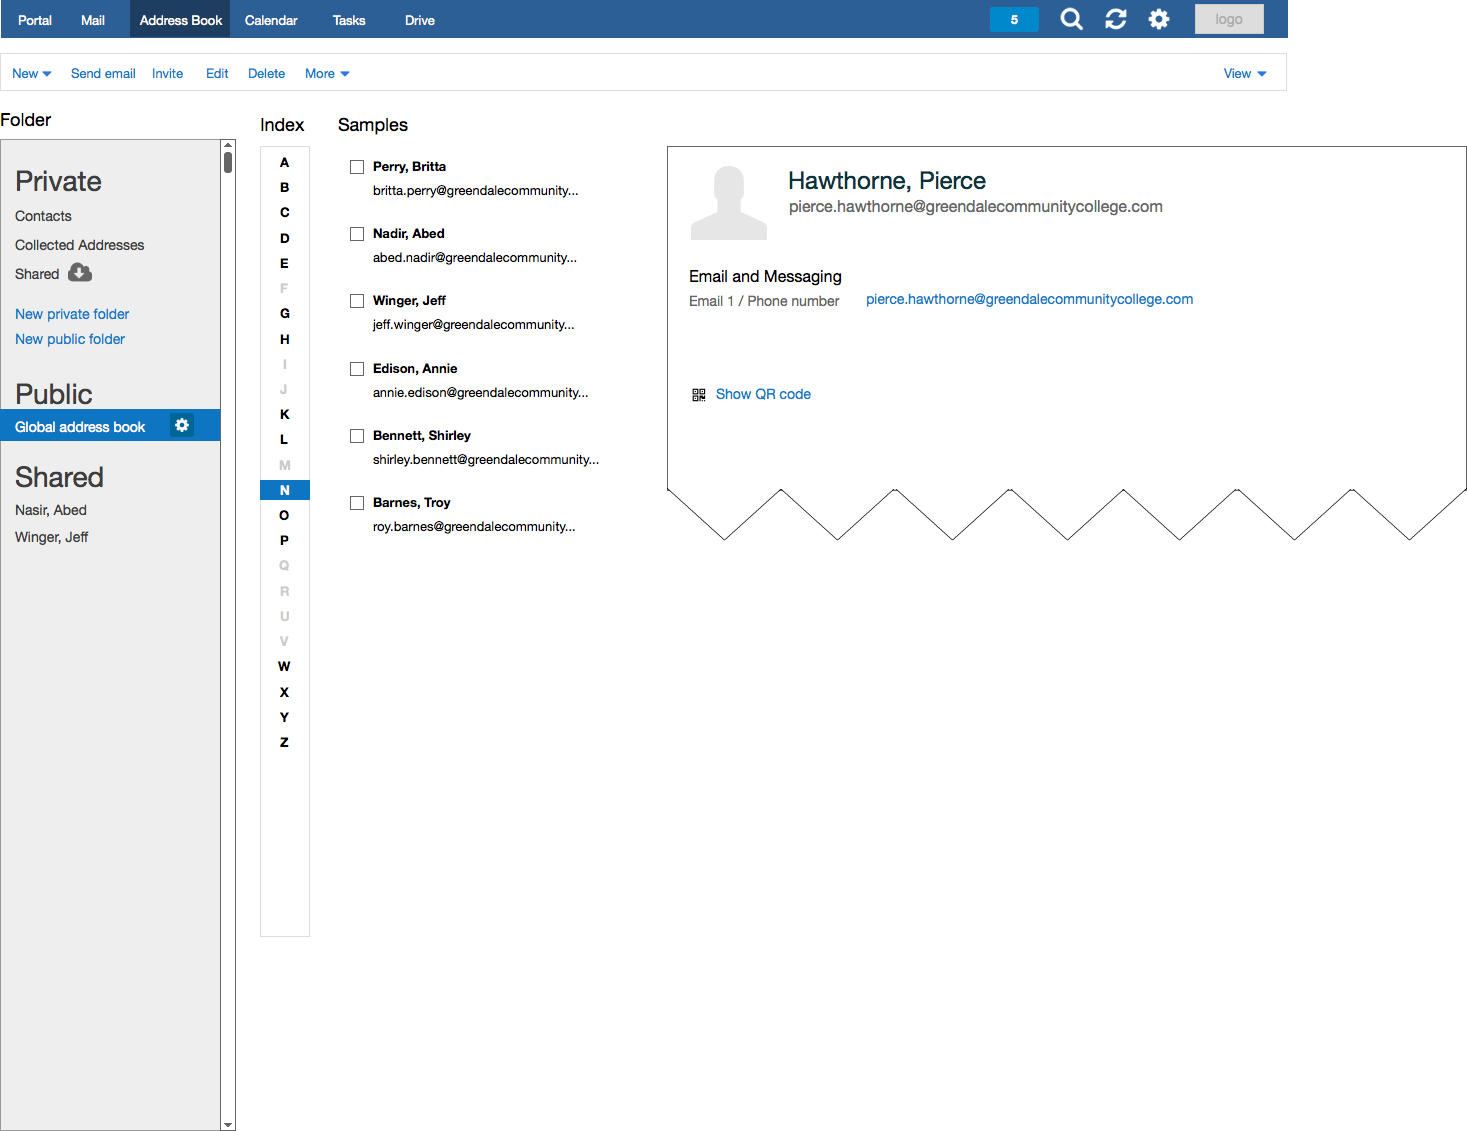Click Send email in toolbar

[x=103, y=73]
